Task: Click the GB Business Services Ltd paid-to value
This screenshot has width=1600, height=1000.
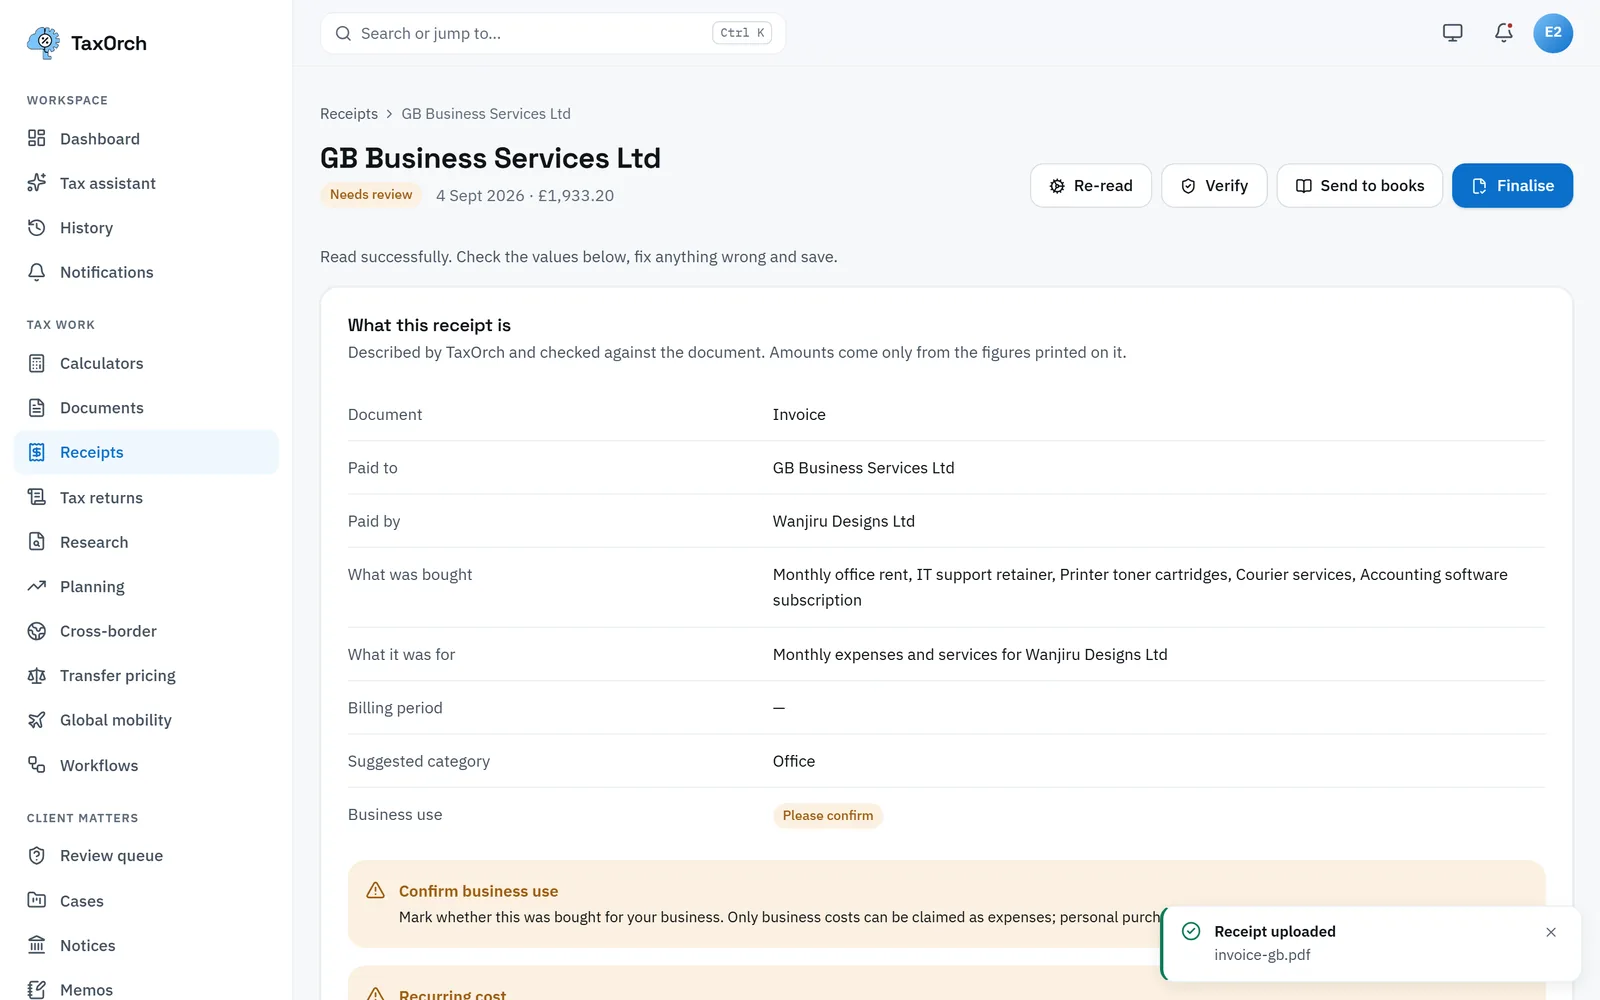Action: (864, 468)
